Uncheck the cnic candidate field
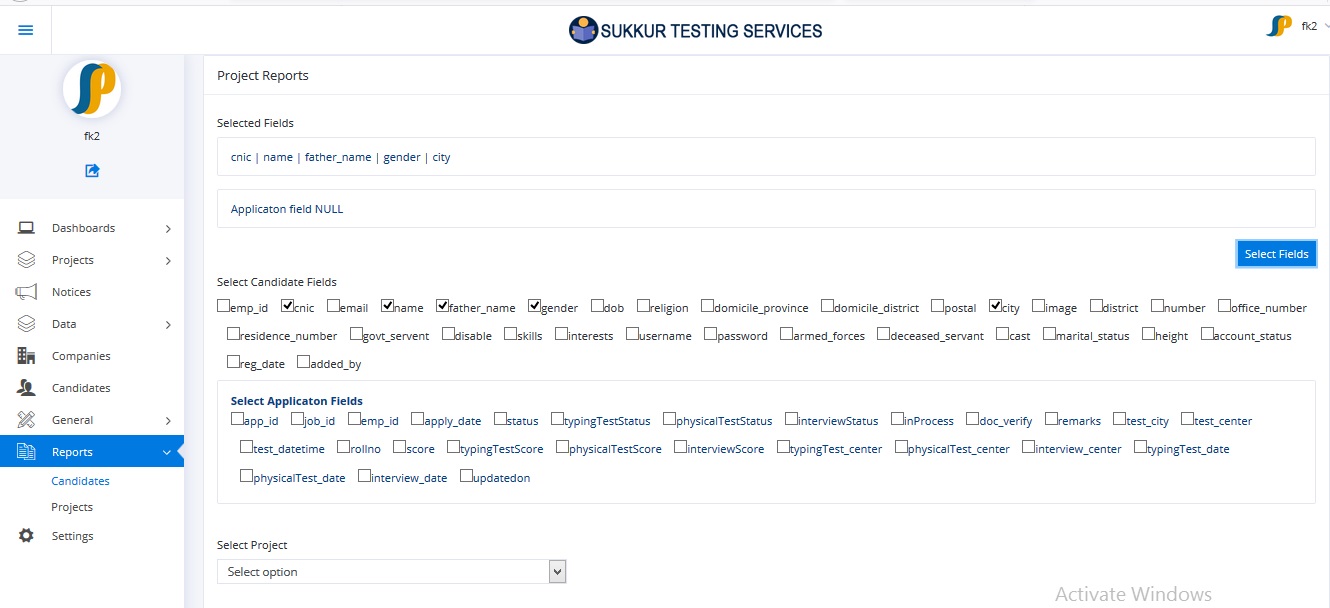Image resolution: width=1330 pixels, height=608 pixels. tap(288, 306)
